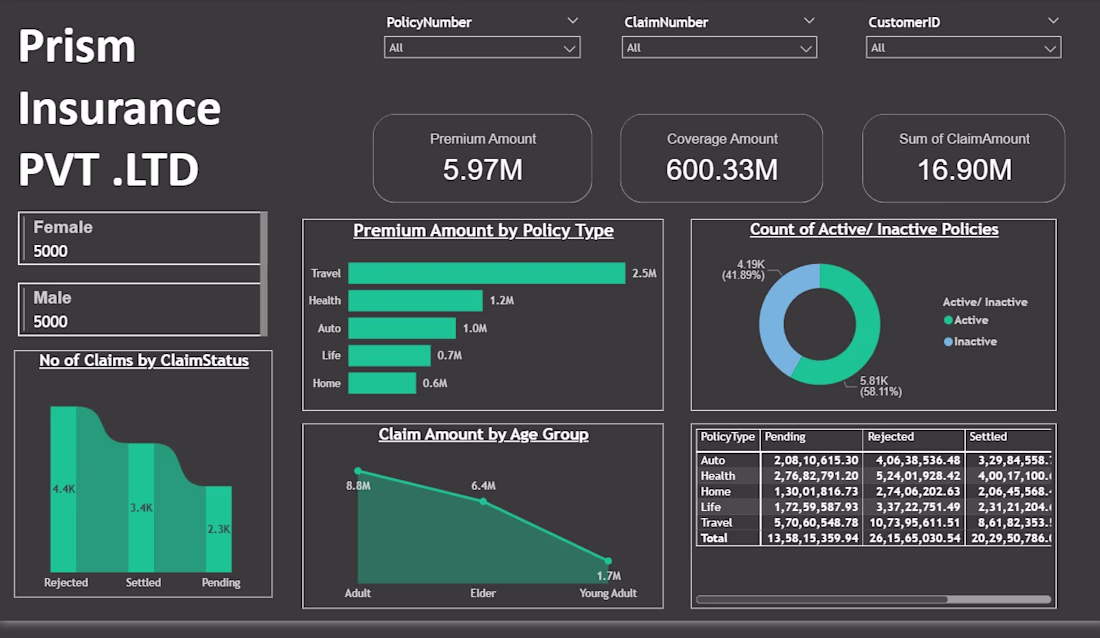Click the Travel row label in table
The width and height of the screenshot is (1100, 638).
click(x=716, y=522)
